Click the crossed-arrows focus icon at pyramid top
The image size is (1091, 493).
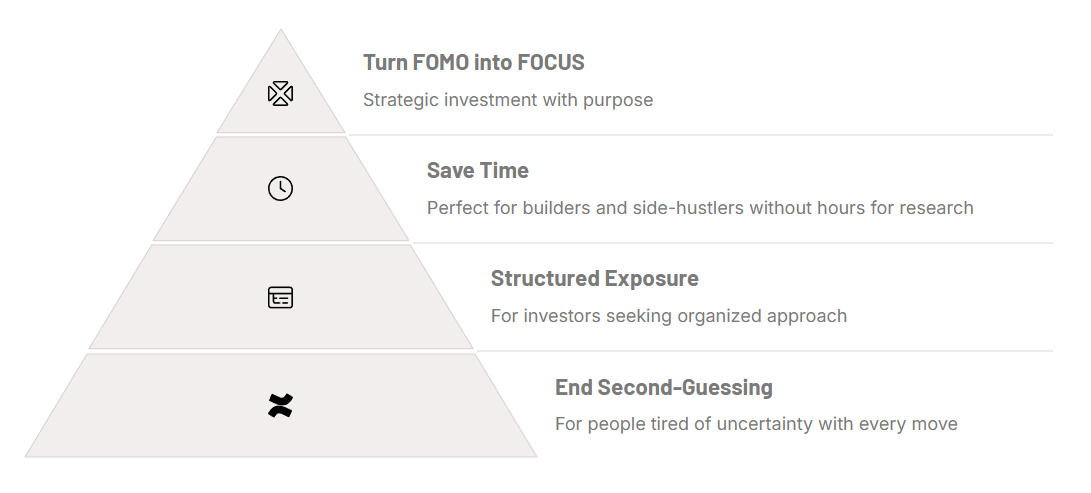click(280, 93)
